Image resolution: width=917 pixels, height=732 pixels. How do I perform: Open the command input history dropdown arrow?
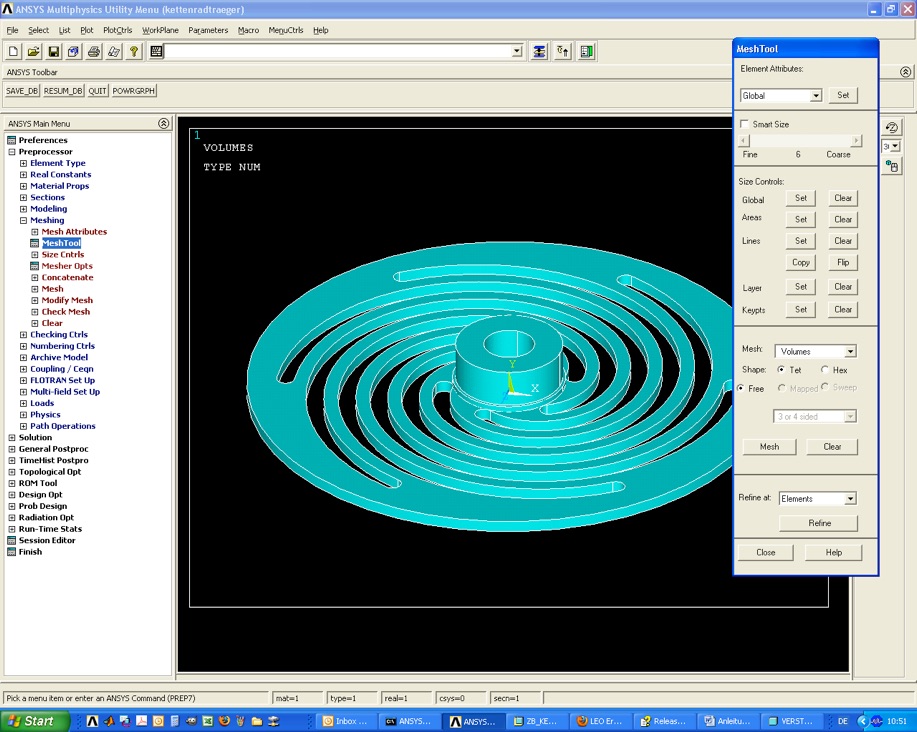517,51
